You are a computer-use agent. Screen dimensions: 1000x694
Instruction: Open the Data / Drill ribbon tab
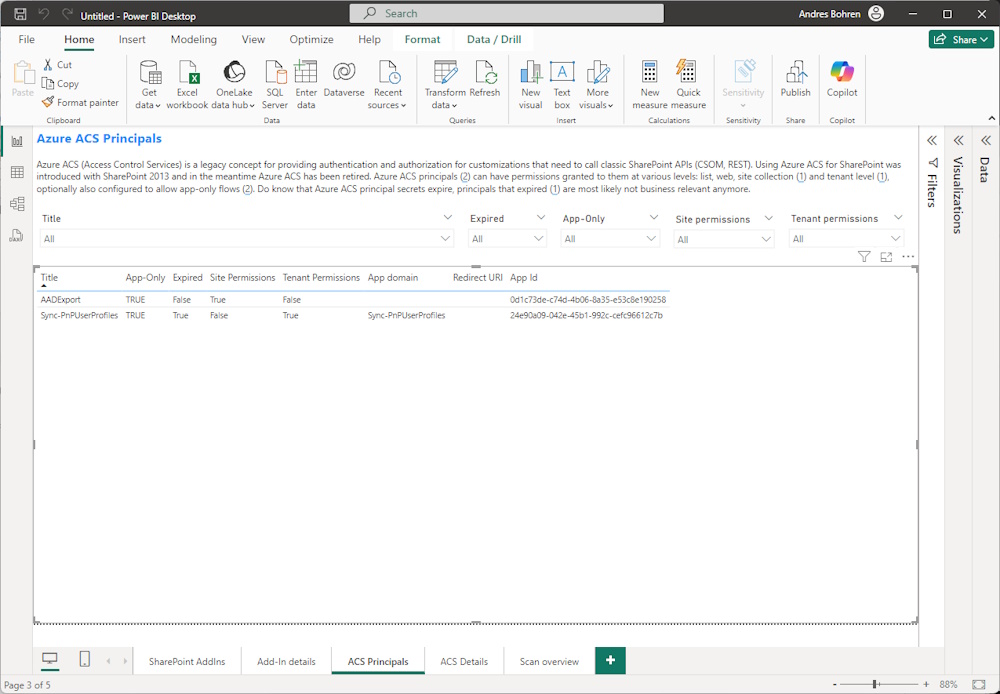(x=494, y=40)
